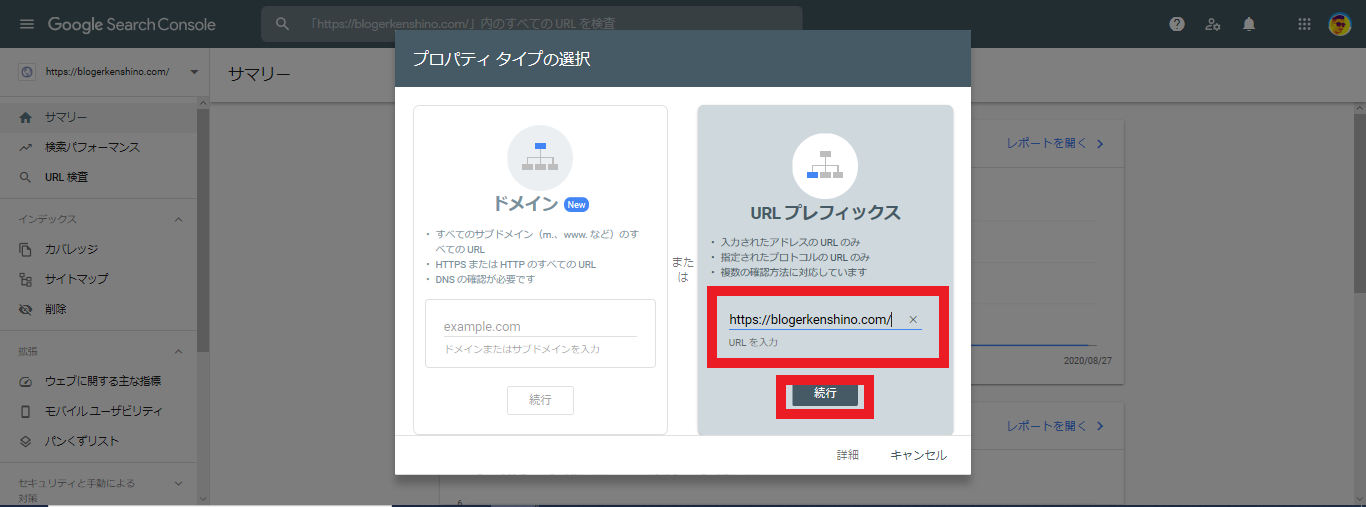Click the ドメイン heading
Screen dimensions: 1366x507
[x=526, y=204]
